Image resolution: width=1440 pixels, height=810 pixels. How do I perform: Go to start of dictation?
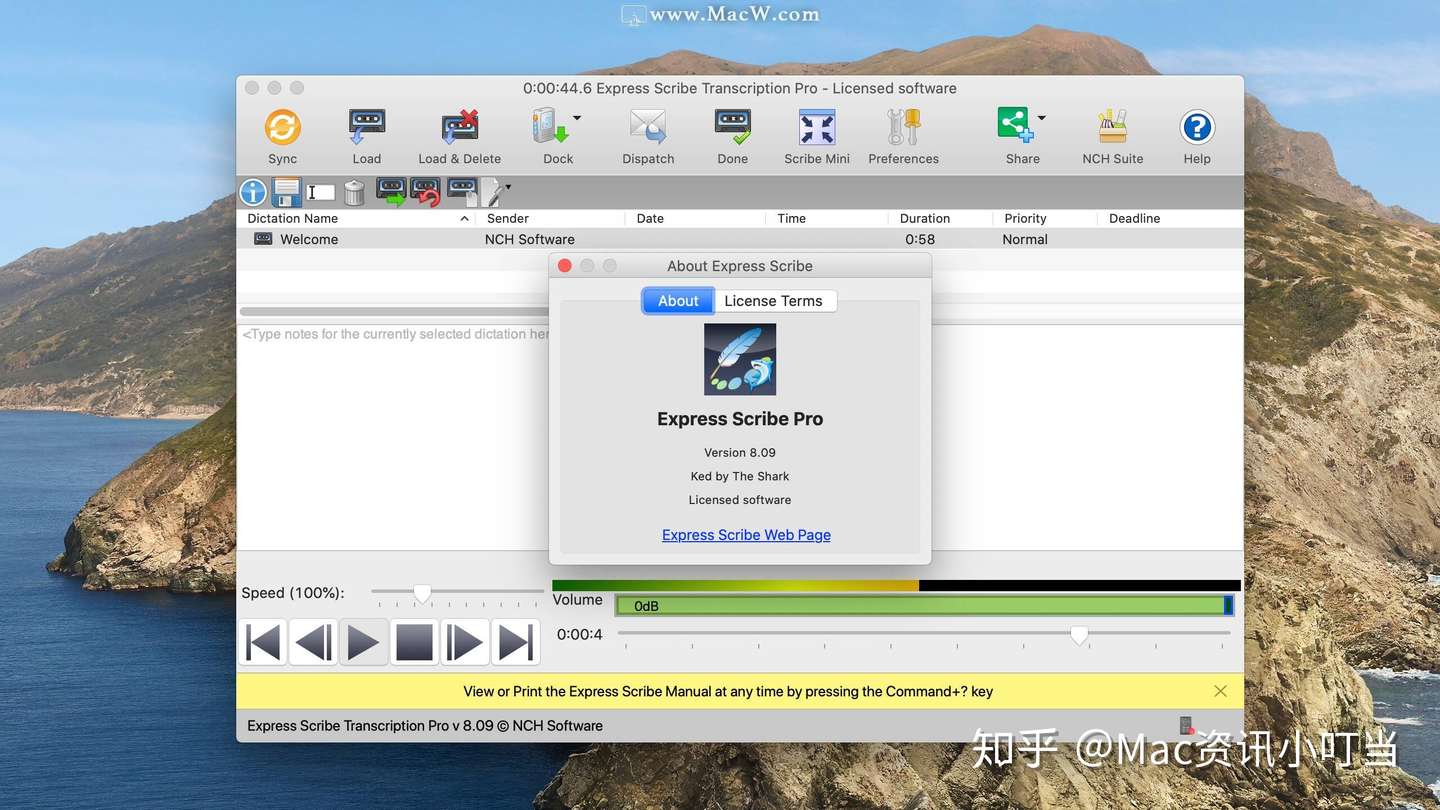click(x=263, y=642)
